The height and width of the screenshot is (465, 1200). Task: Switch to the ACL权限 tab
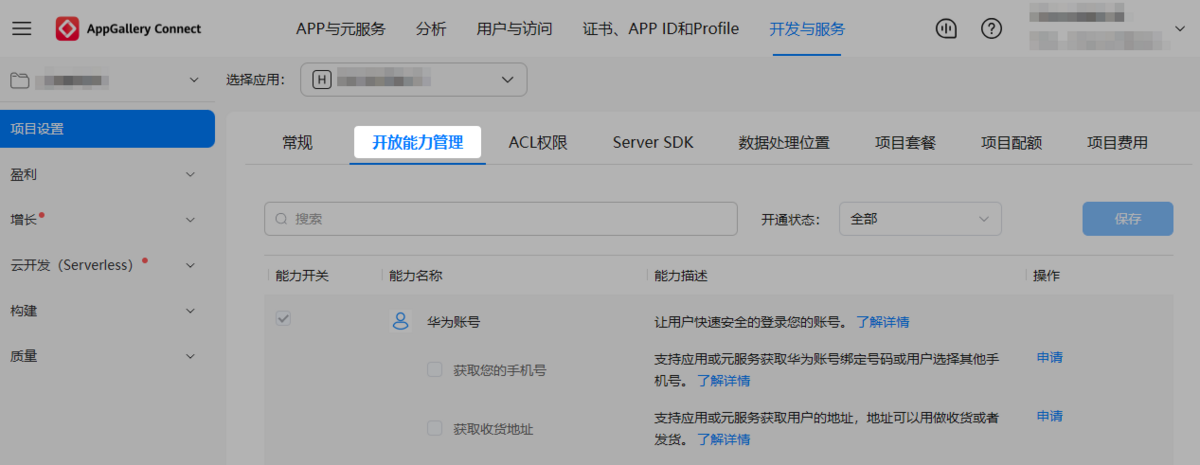pos(538,143)
